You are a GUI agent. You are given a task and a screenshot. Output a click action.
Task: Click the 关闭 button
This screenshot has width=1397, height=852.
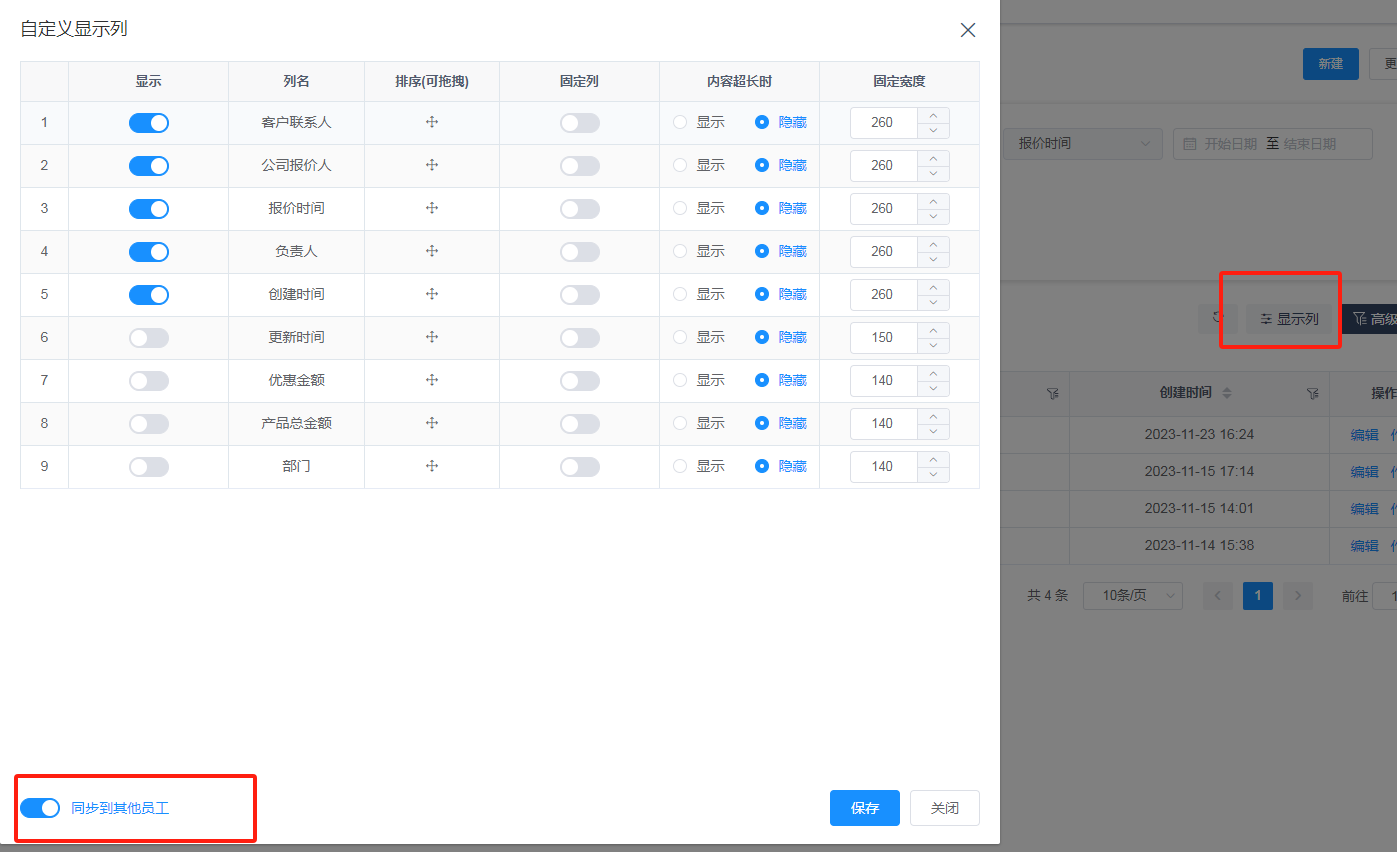(944, 808)
